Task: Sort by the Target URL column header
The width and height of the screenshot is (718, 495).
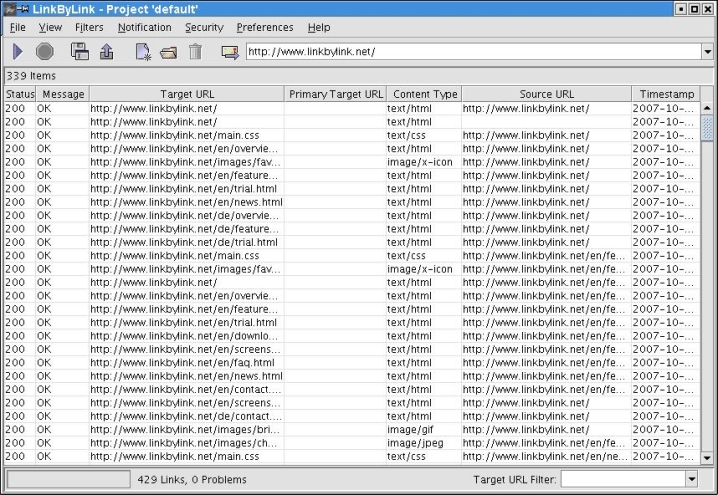Action: click(x=186, y=94)
